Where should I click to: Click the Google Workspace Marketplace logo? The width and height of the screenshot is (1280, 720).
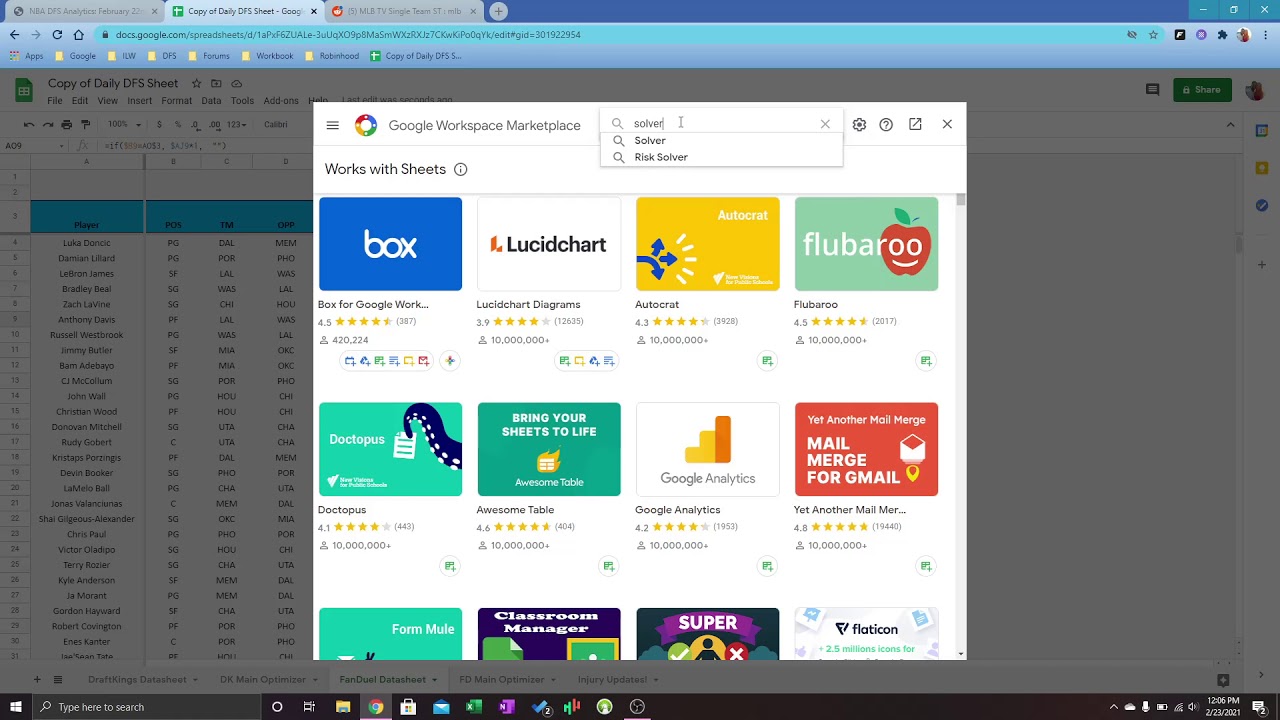pyautogui.click(x=366, y=125)
